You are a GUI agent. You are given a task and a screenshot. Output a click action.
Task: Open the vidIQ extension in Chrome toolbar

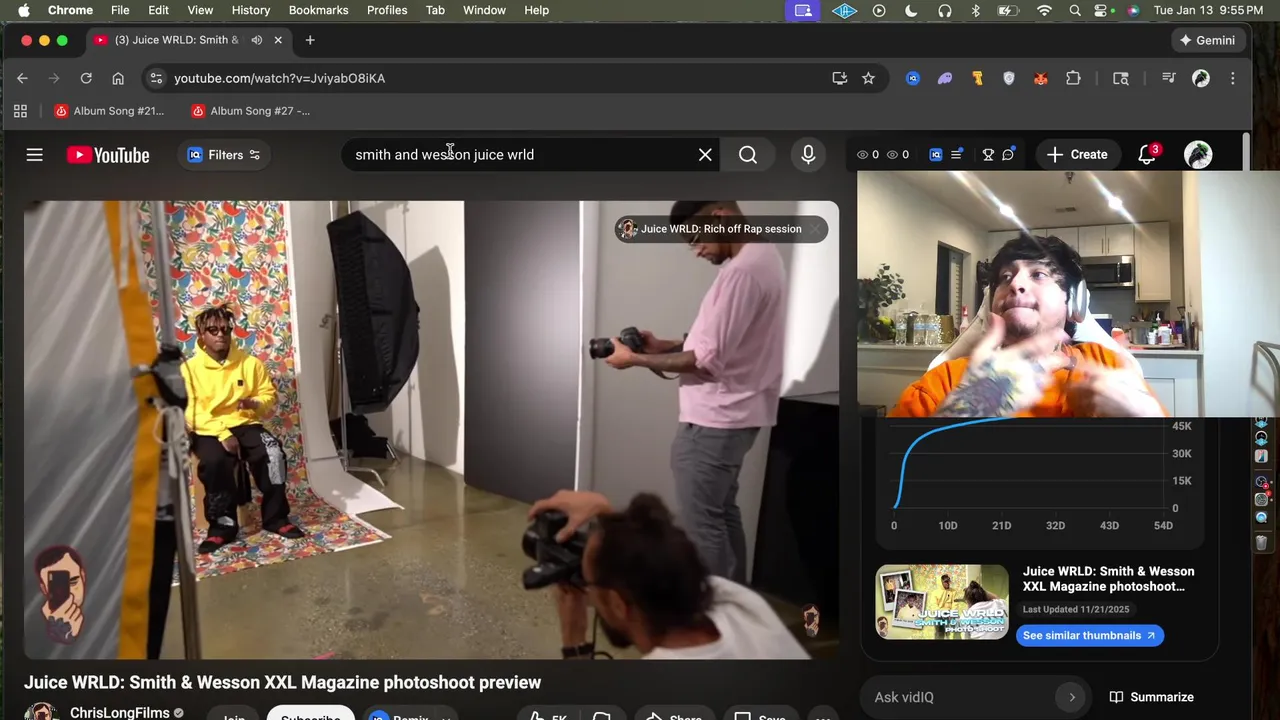tap(913, 78)
